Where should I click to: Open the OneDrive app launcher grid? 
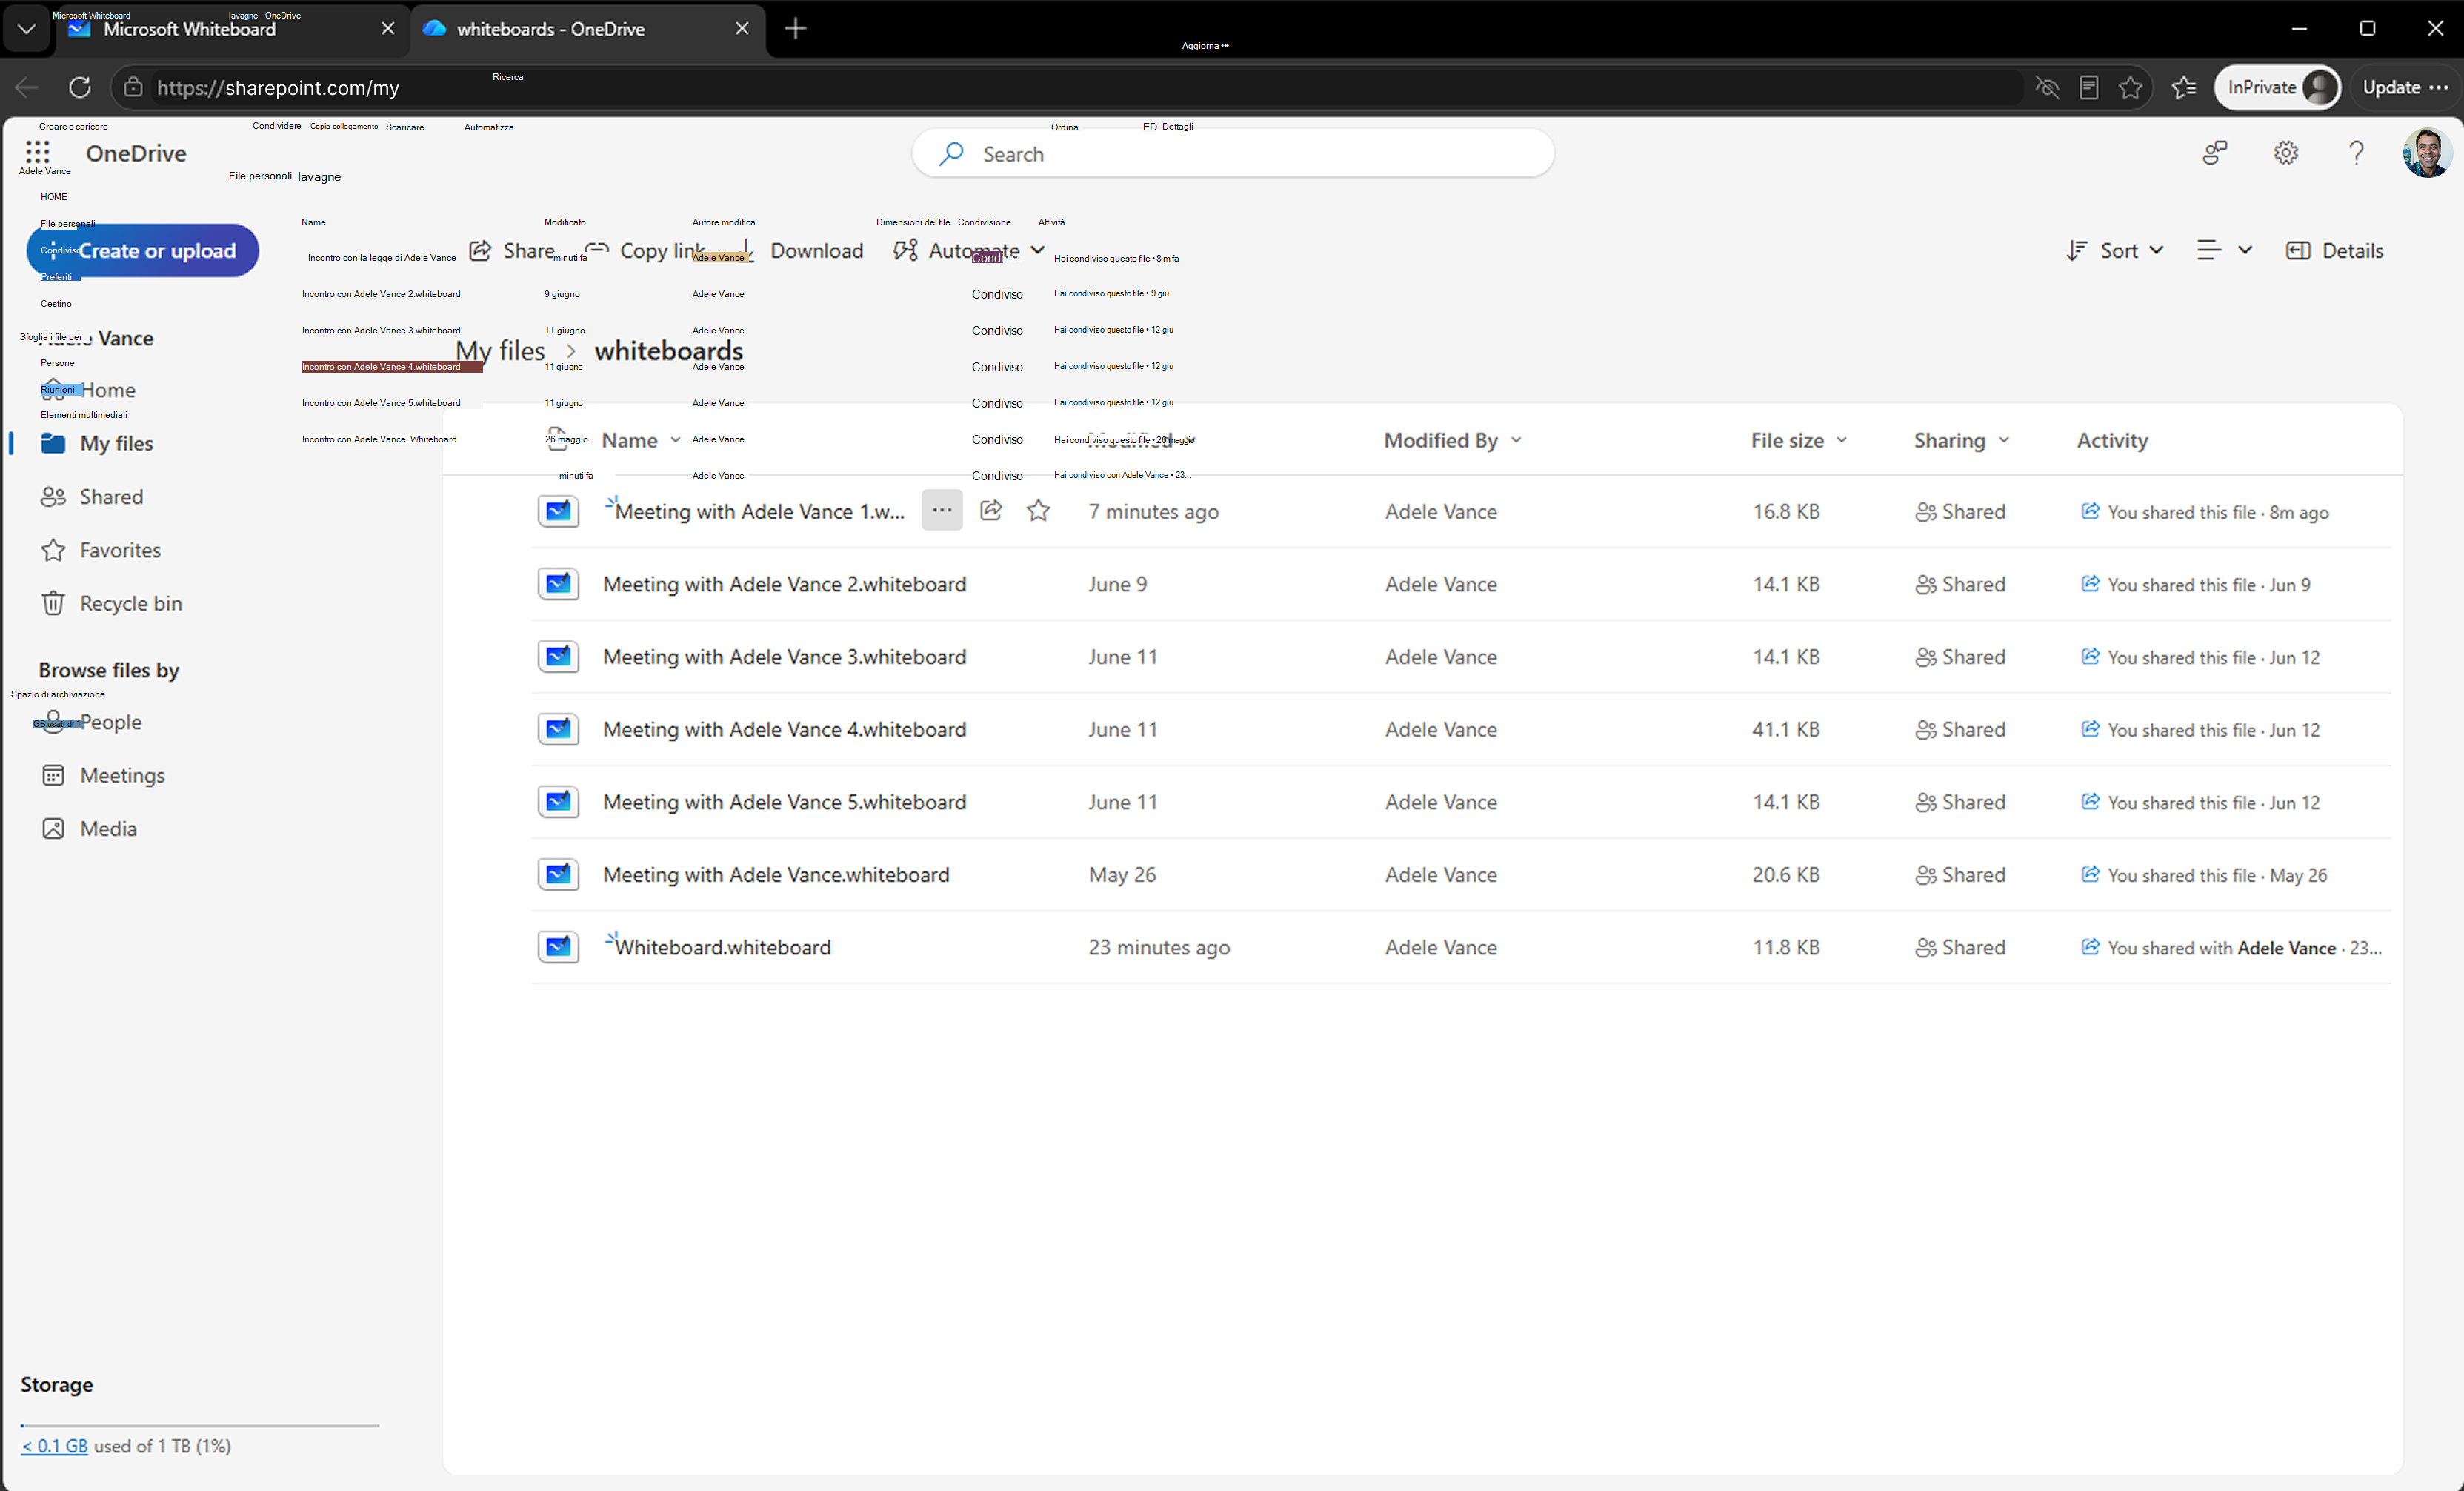37,152
